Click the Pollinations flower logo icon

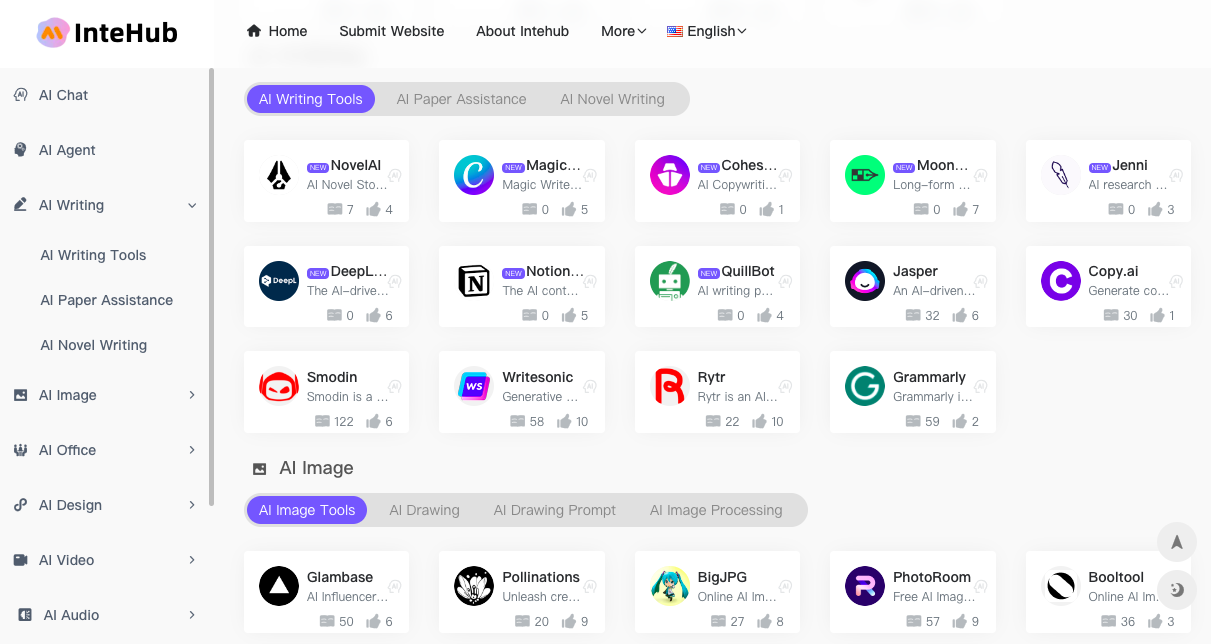pyautogui.click(x=474, y=587)
